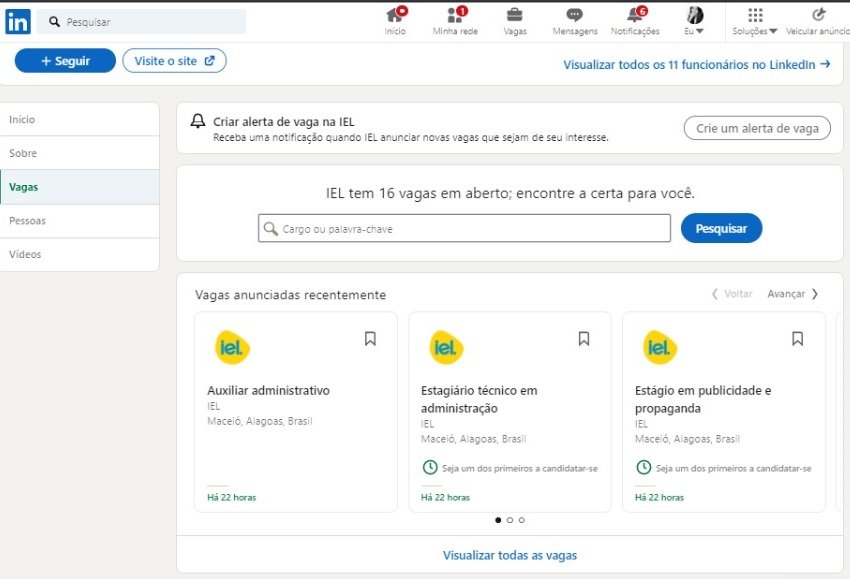Select the third carousel page dot

(x=521, y=520)
